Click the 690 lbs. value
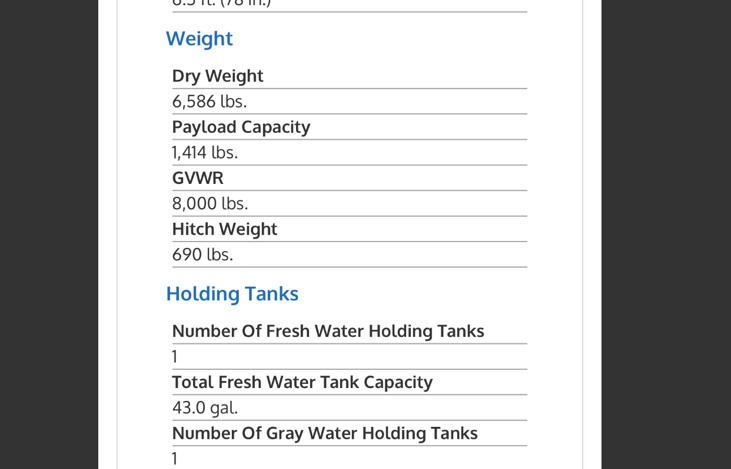The image size is (731, 469). (x=202, y=255)
